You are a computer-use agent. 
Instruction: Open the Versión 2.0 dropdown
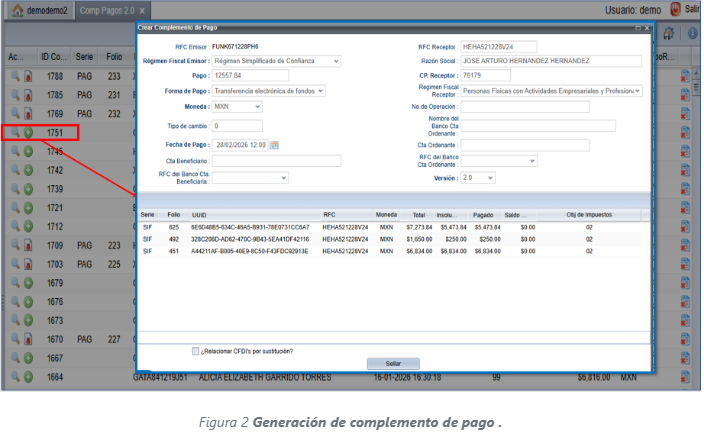click(x=490, y=176)
